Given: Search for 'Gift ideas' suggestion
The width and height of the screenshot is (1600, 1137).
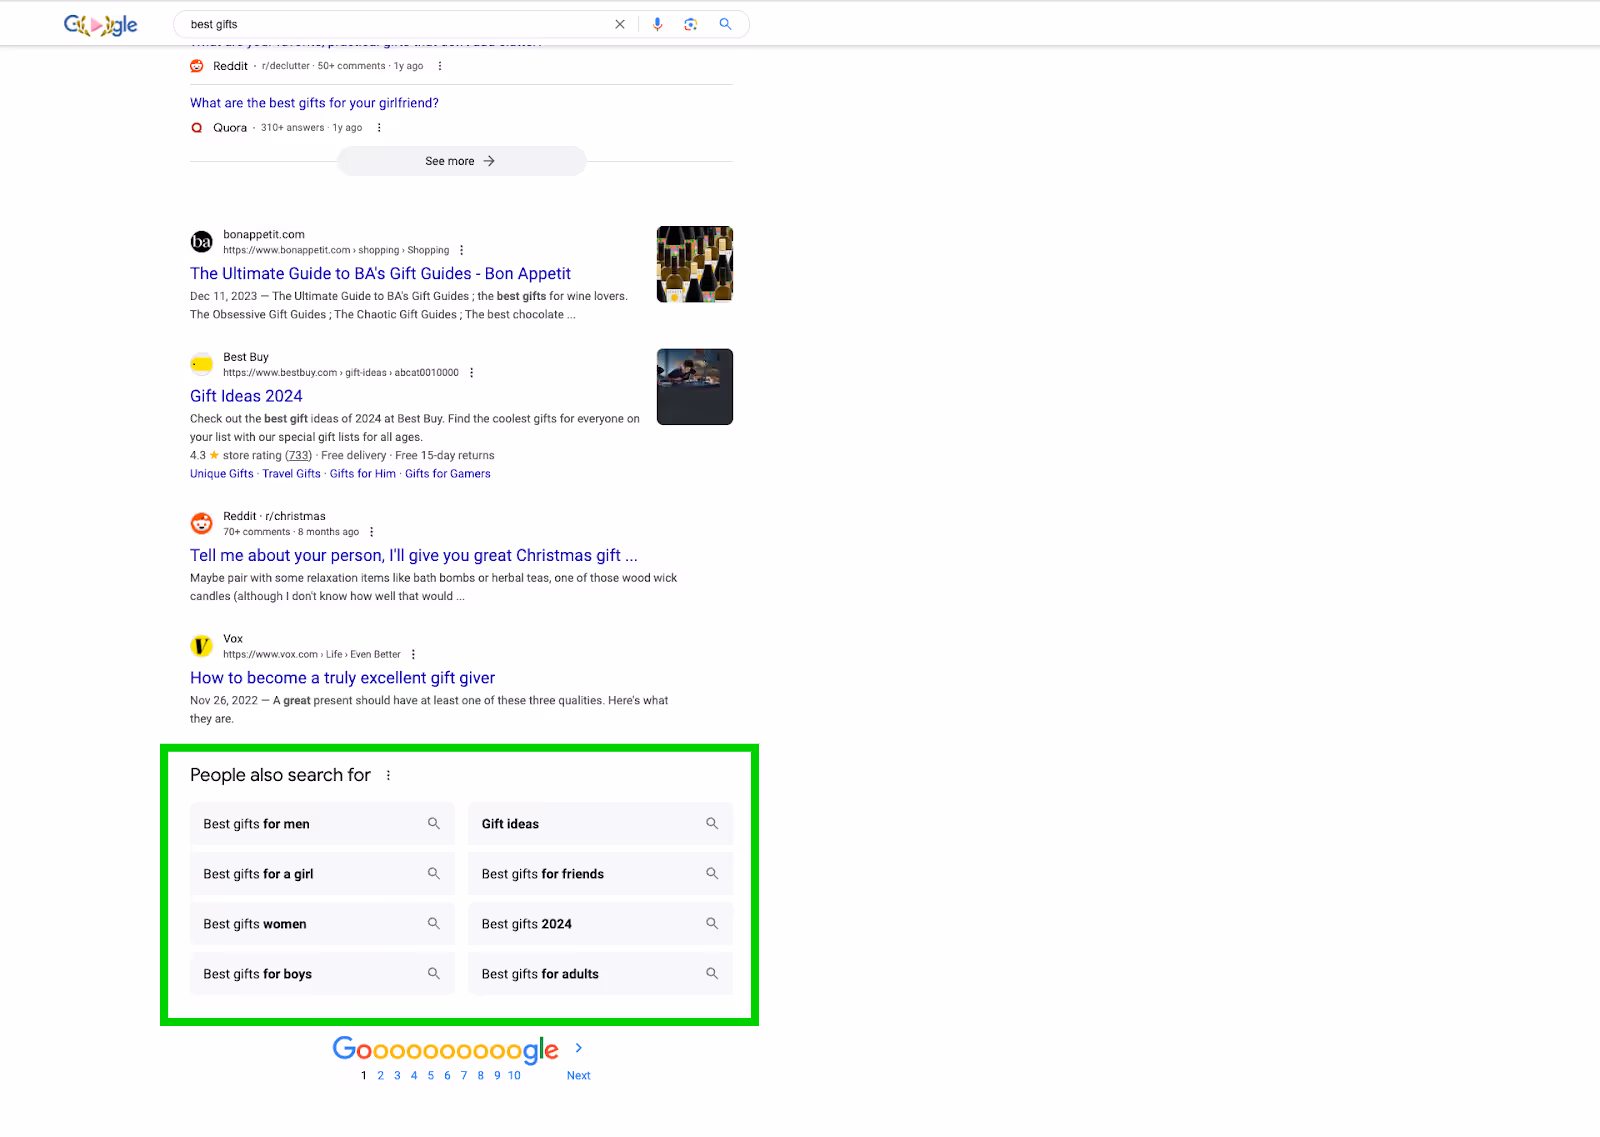Looking at the screenshot, I should 600,824.
